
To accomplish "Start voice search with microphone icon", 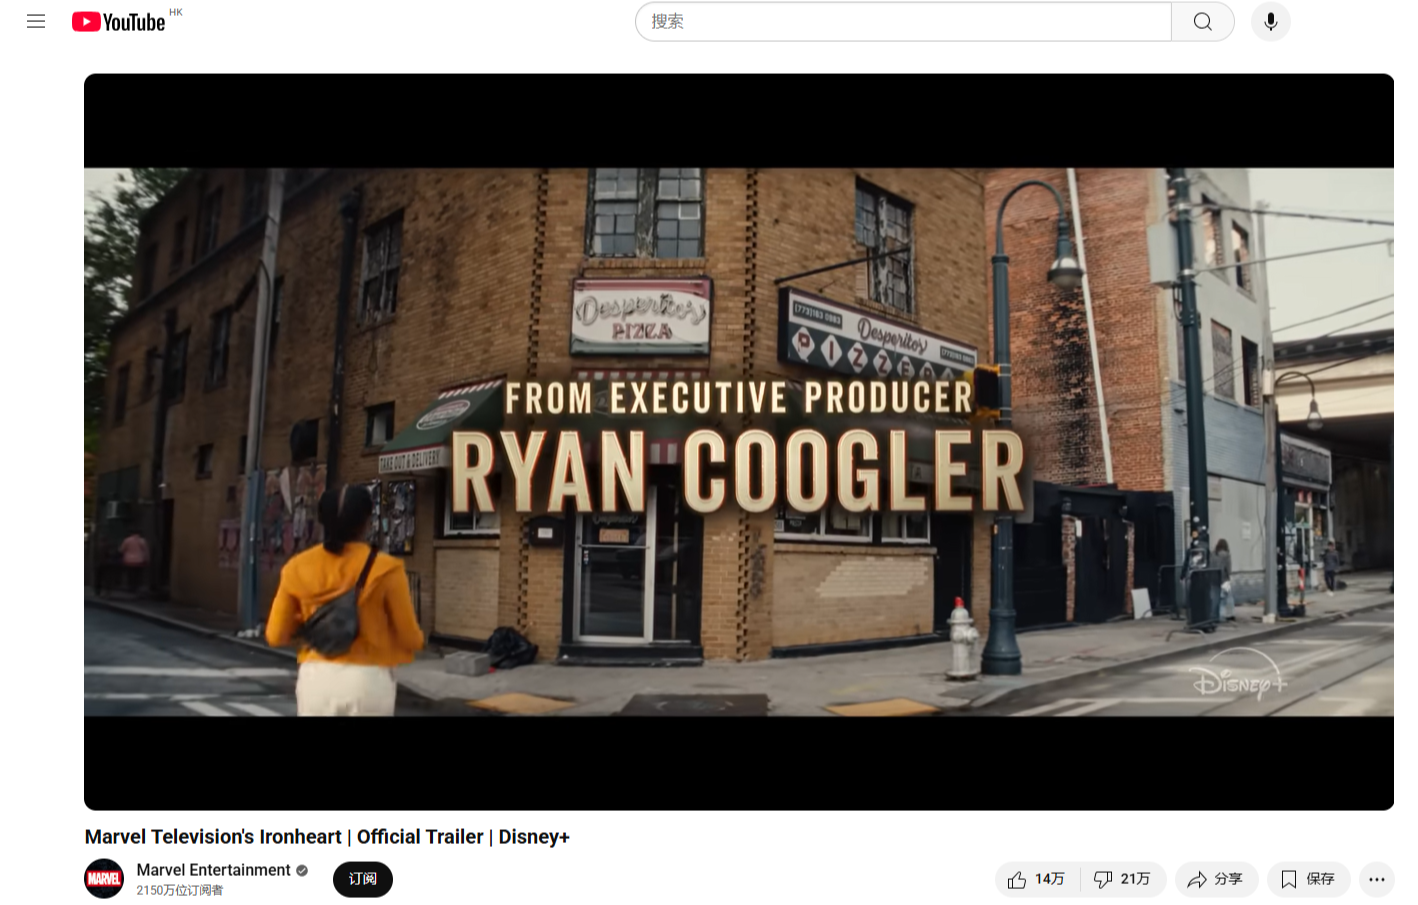I will click(x=1270, y=22).
